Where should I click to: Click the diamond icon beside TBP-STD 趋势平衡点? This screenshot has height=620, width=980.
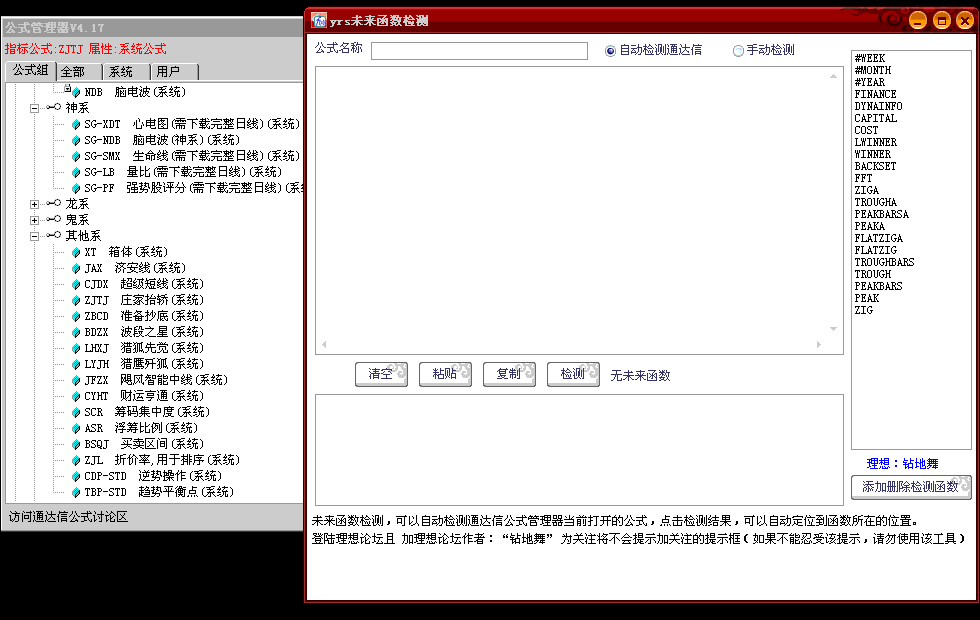coord(76,492)
